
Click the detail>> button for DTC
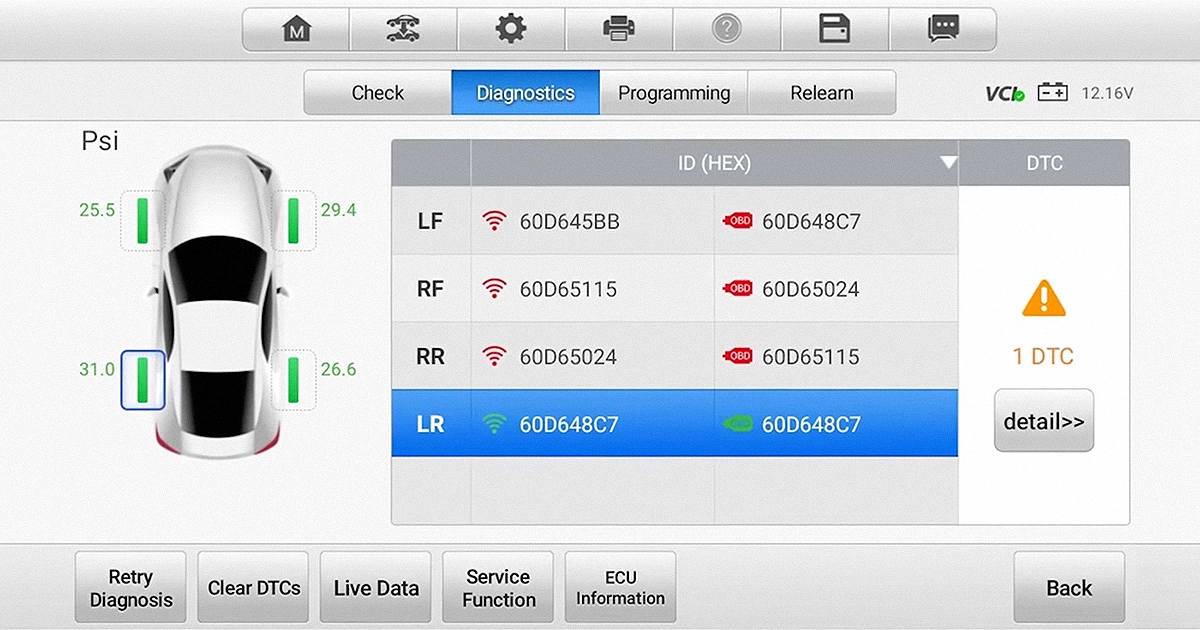point(1043,420)
